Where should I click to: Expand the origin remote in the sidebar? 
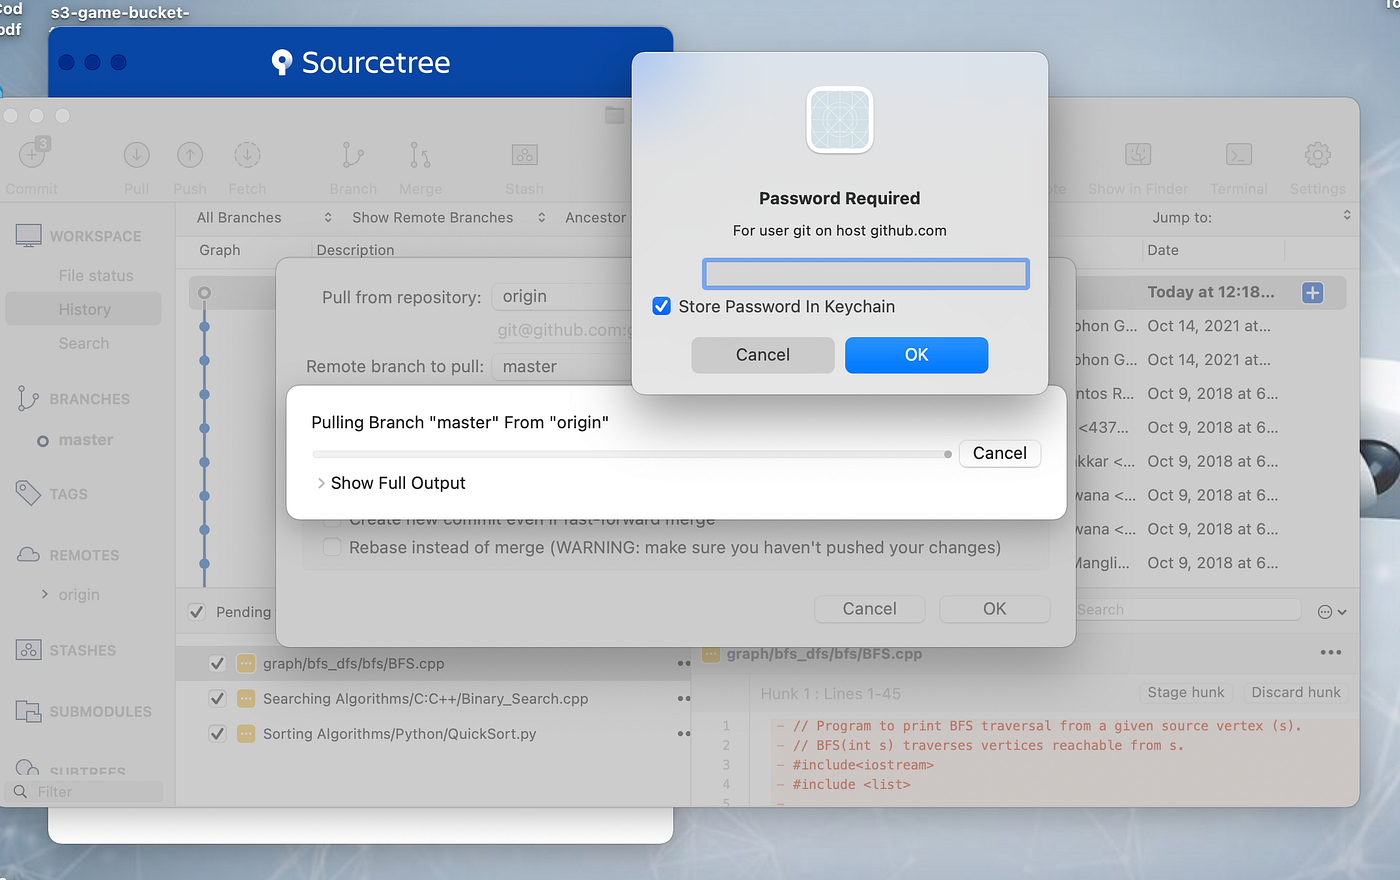[x=45, y=594]
